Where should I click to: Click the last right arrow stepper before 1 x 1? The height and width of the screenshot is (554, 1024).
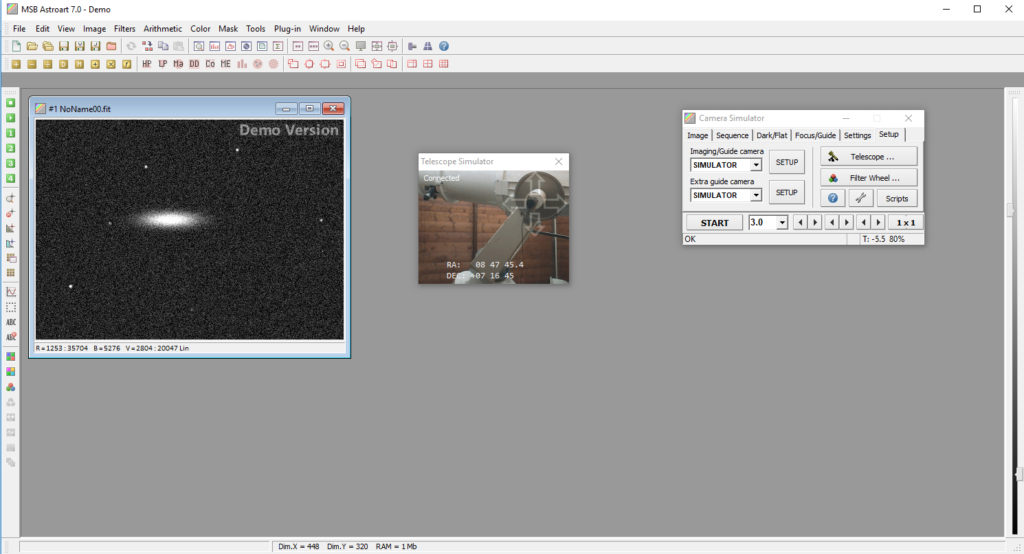coord(878,223)
